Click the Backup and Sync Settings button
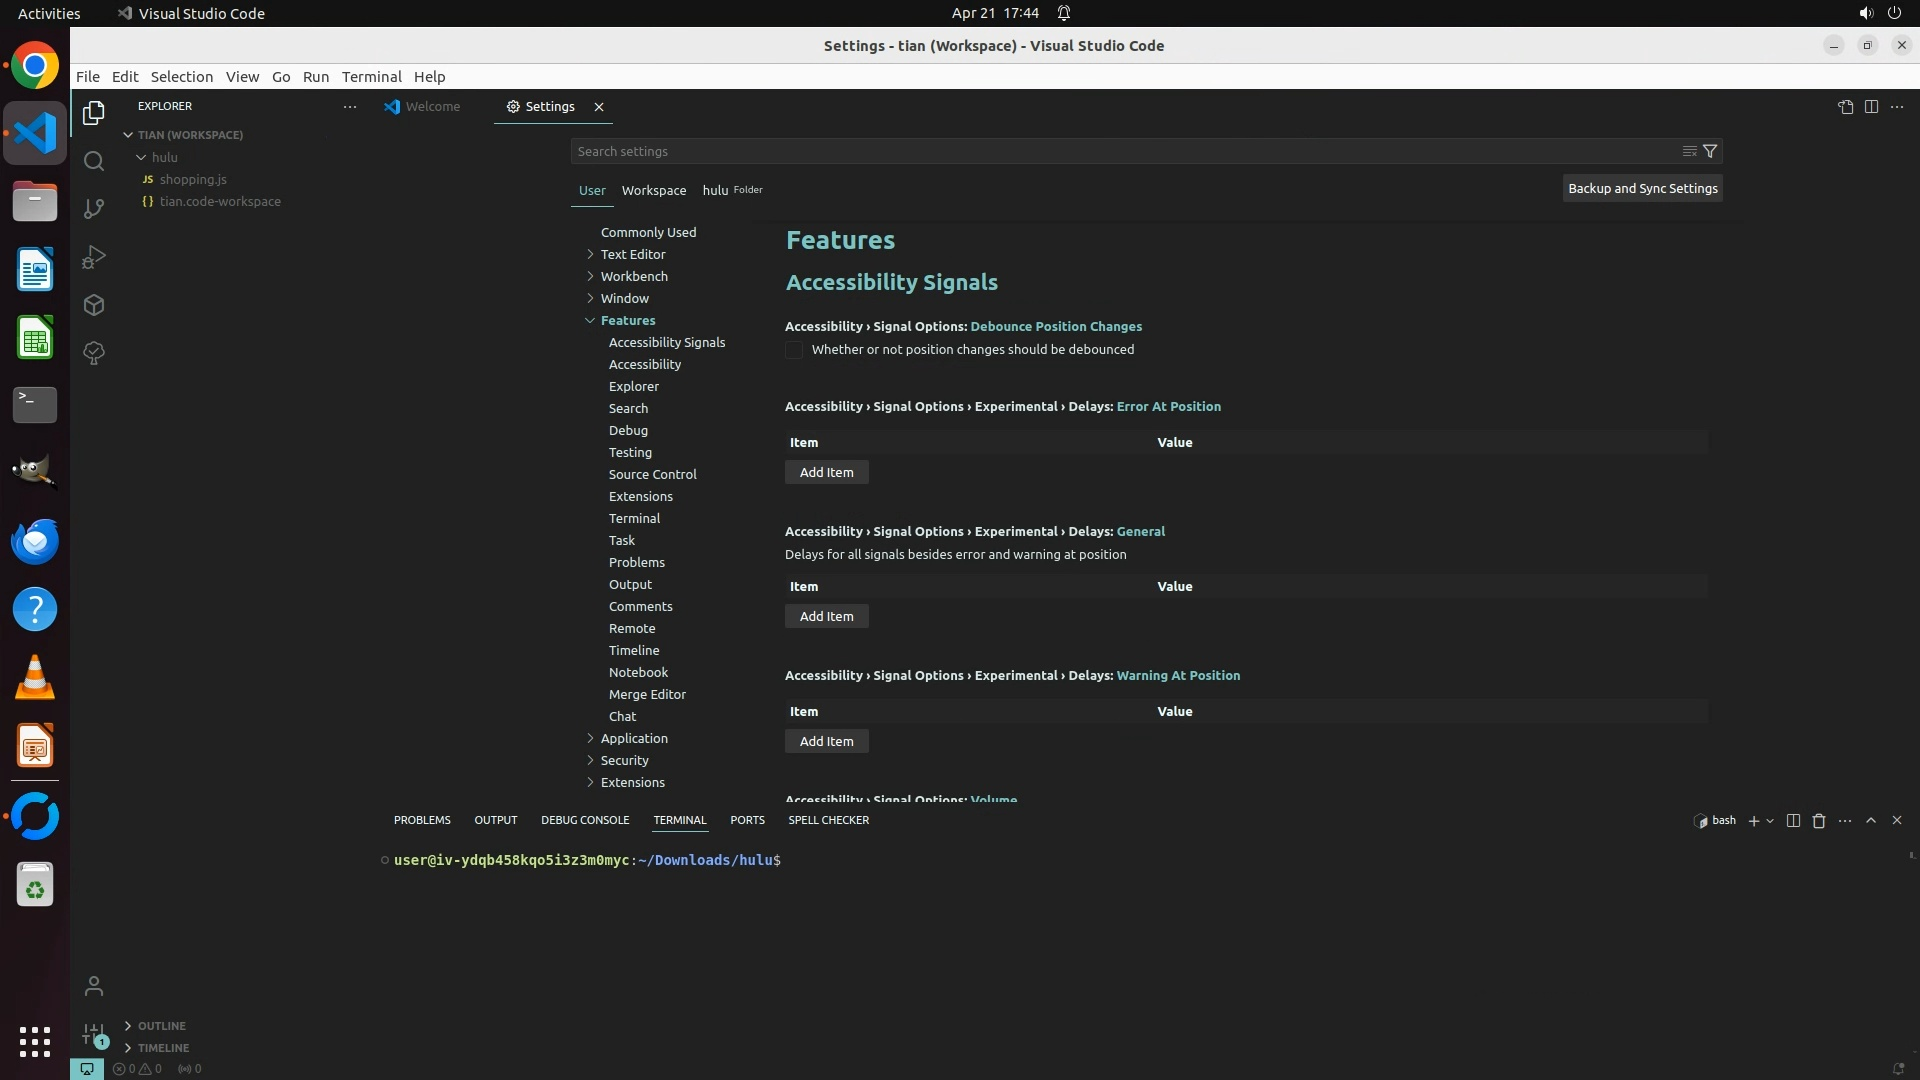 [x=1642, y=188]
